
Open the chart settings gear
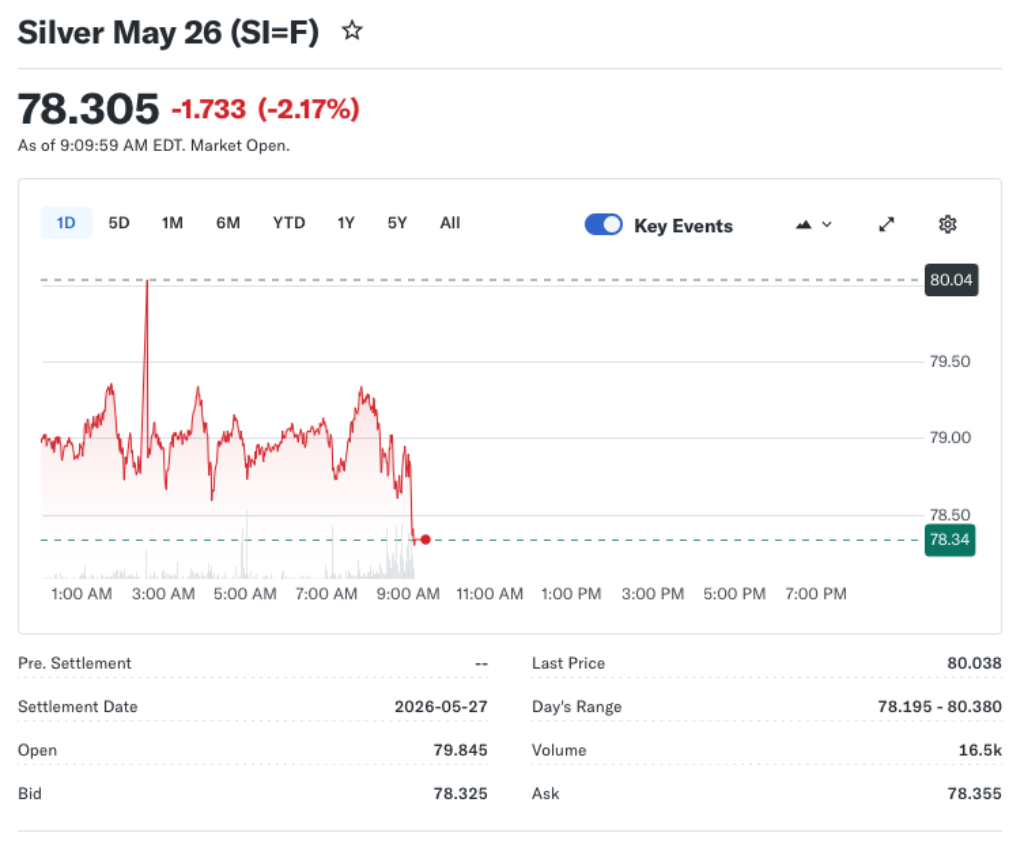(947, 225)
